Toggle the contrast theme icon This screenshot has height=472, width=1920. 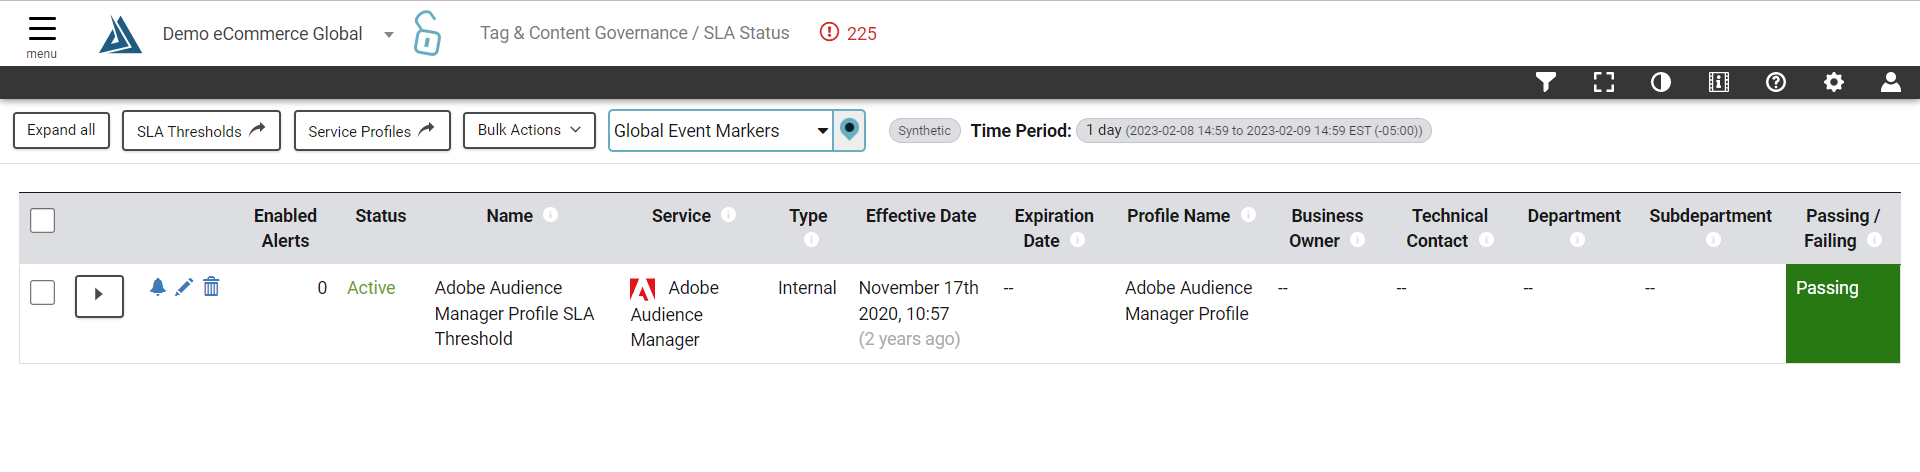coord(1661,82)
